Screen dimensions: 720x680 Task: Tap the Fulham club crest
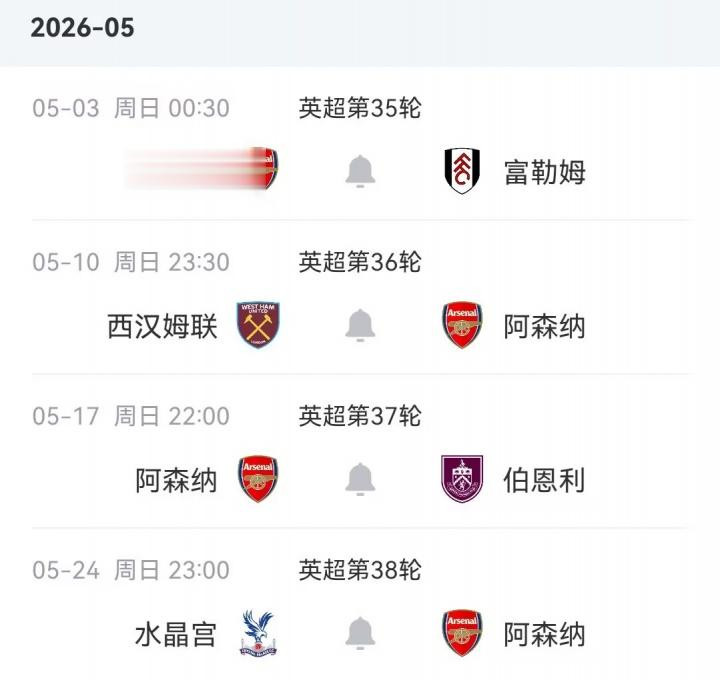(x=461, y=172)
